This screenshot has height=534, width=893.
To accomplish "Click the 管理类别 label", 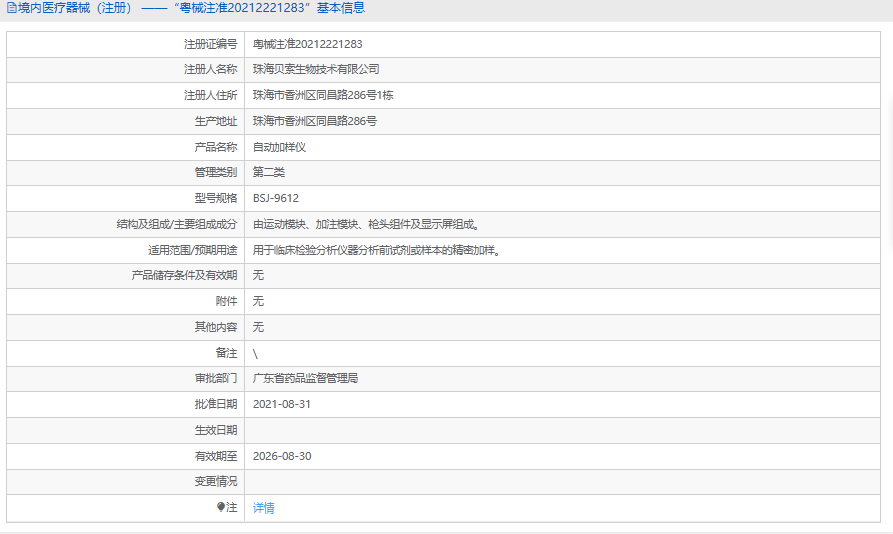I will pyautogui.click(x=216, y=172).
